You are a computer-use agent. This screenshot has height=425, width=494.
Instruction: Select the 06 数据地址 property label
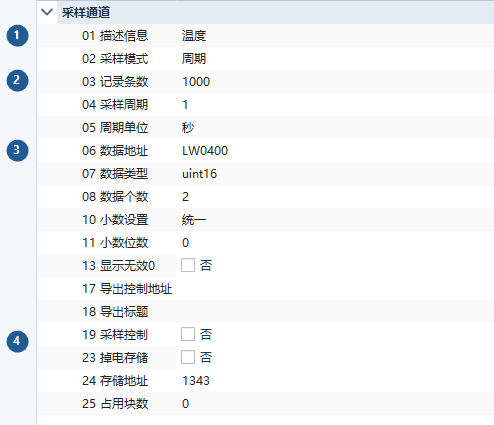coord(115,151)
